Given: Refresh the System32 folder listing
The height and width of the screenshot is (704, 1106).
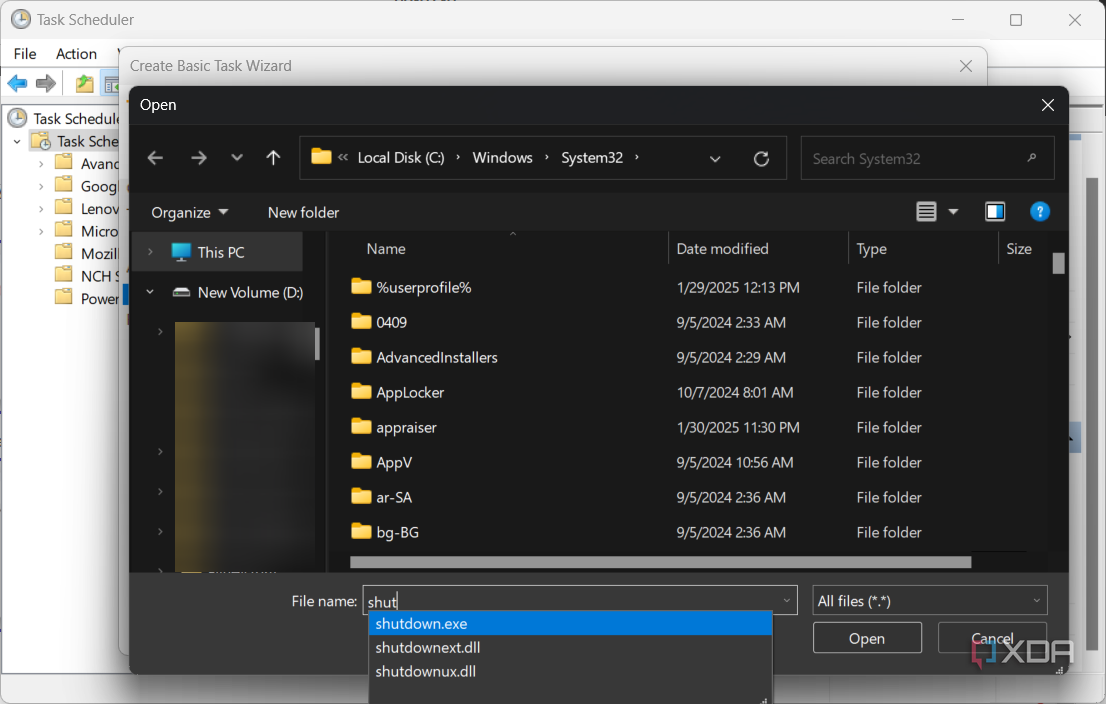Looking at the screenshot, I should click(x=761, y=157).
